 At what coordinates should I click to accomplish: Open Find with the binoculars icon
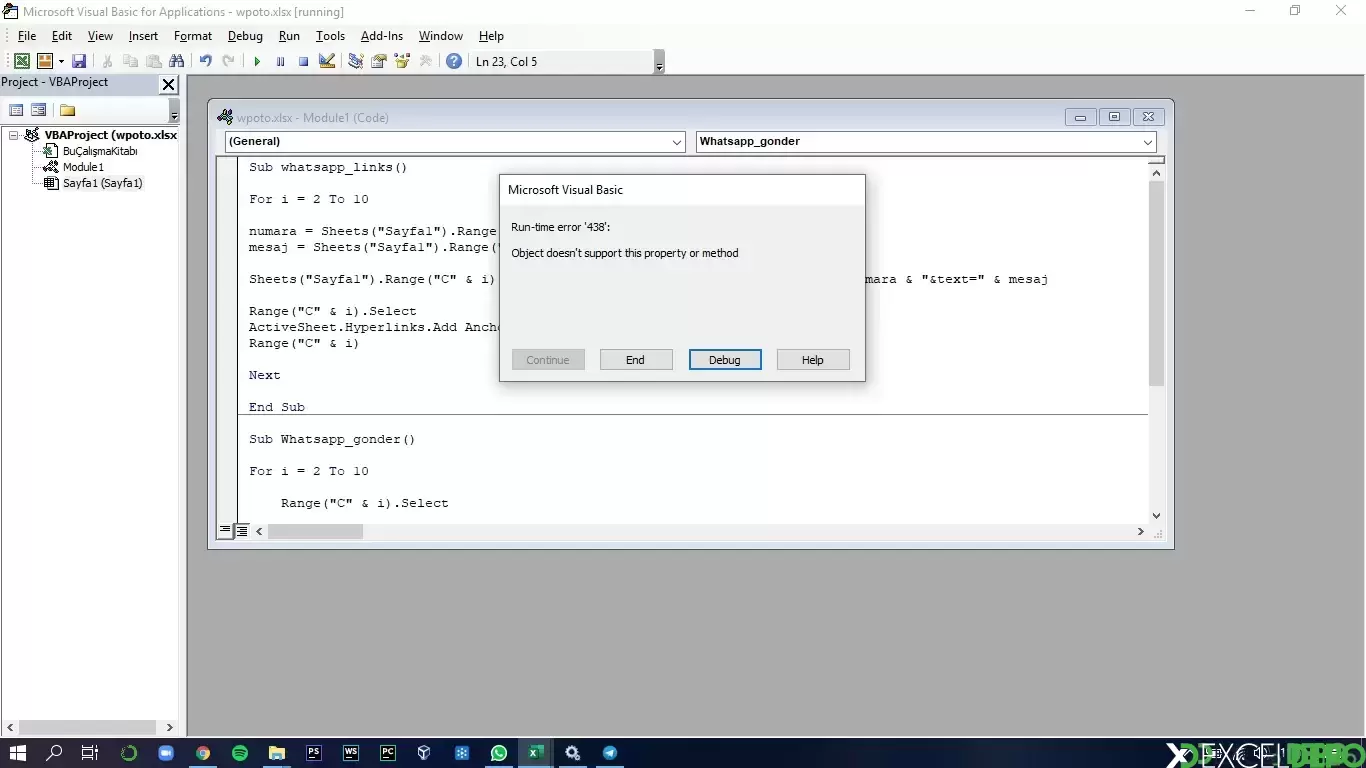177,61
